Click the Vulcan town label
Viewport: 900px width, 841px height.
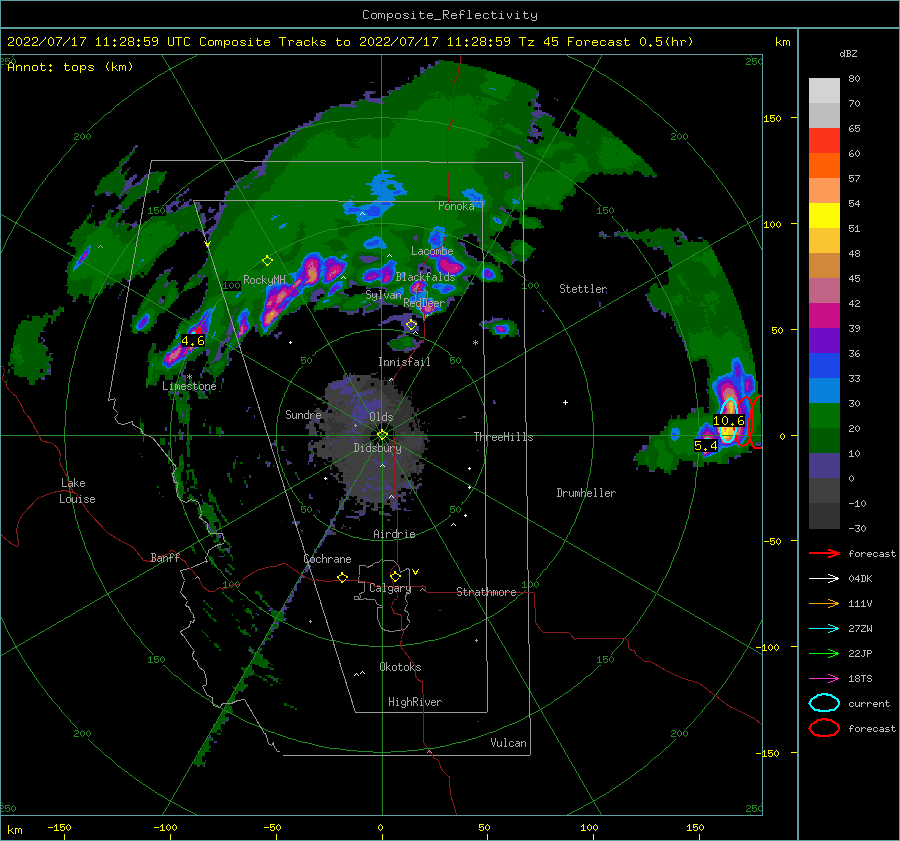click(x=508, y=743)
